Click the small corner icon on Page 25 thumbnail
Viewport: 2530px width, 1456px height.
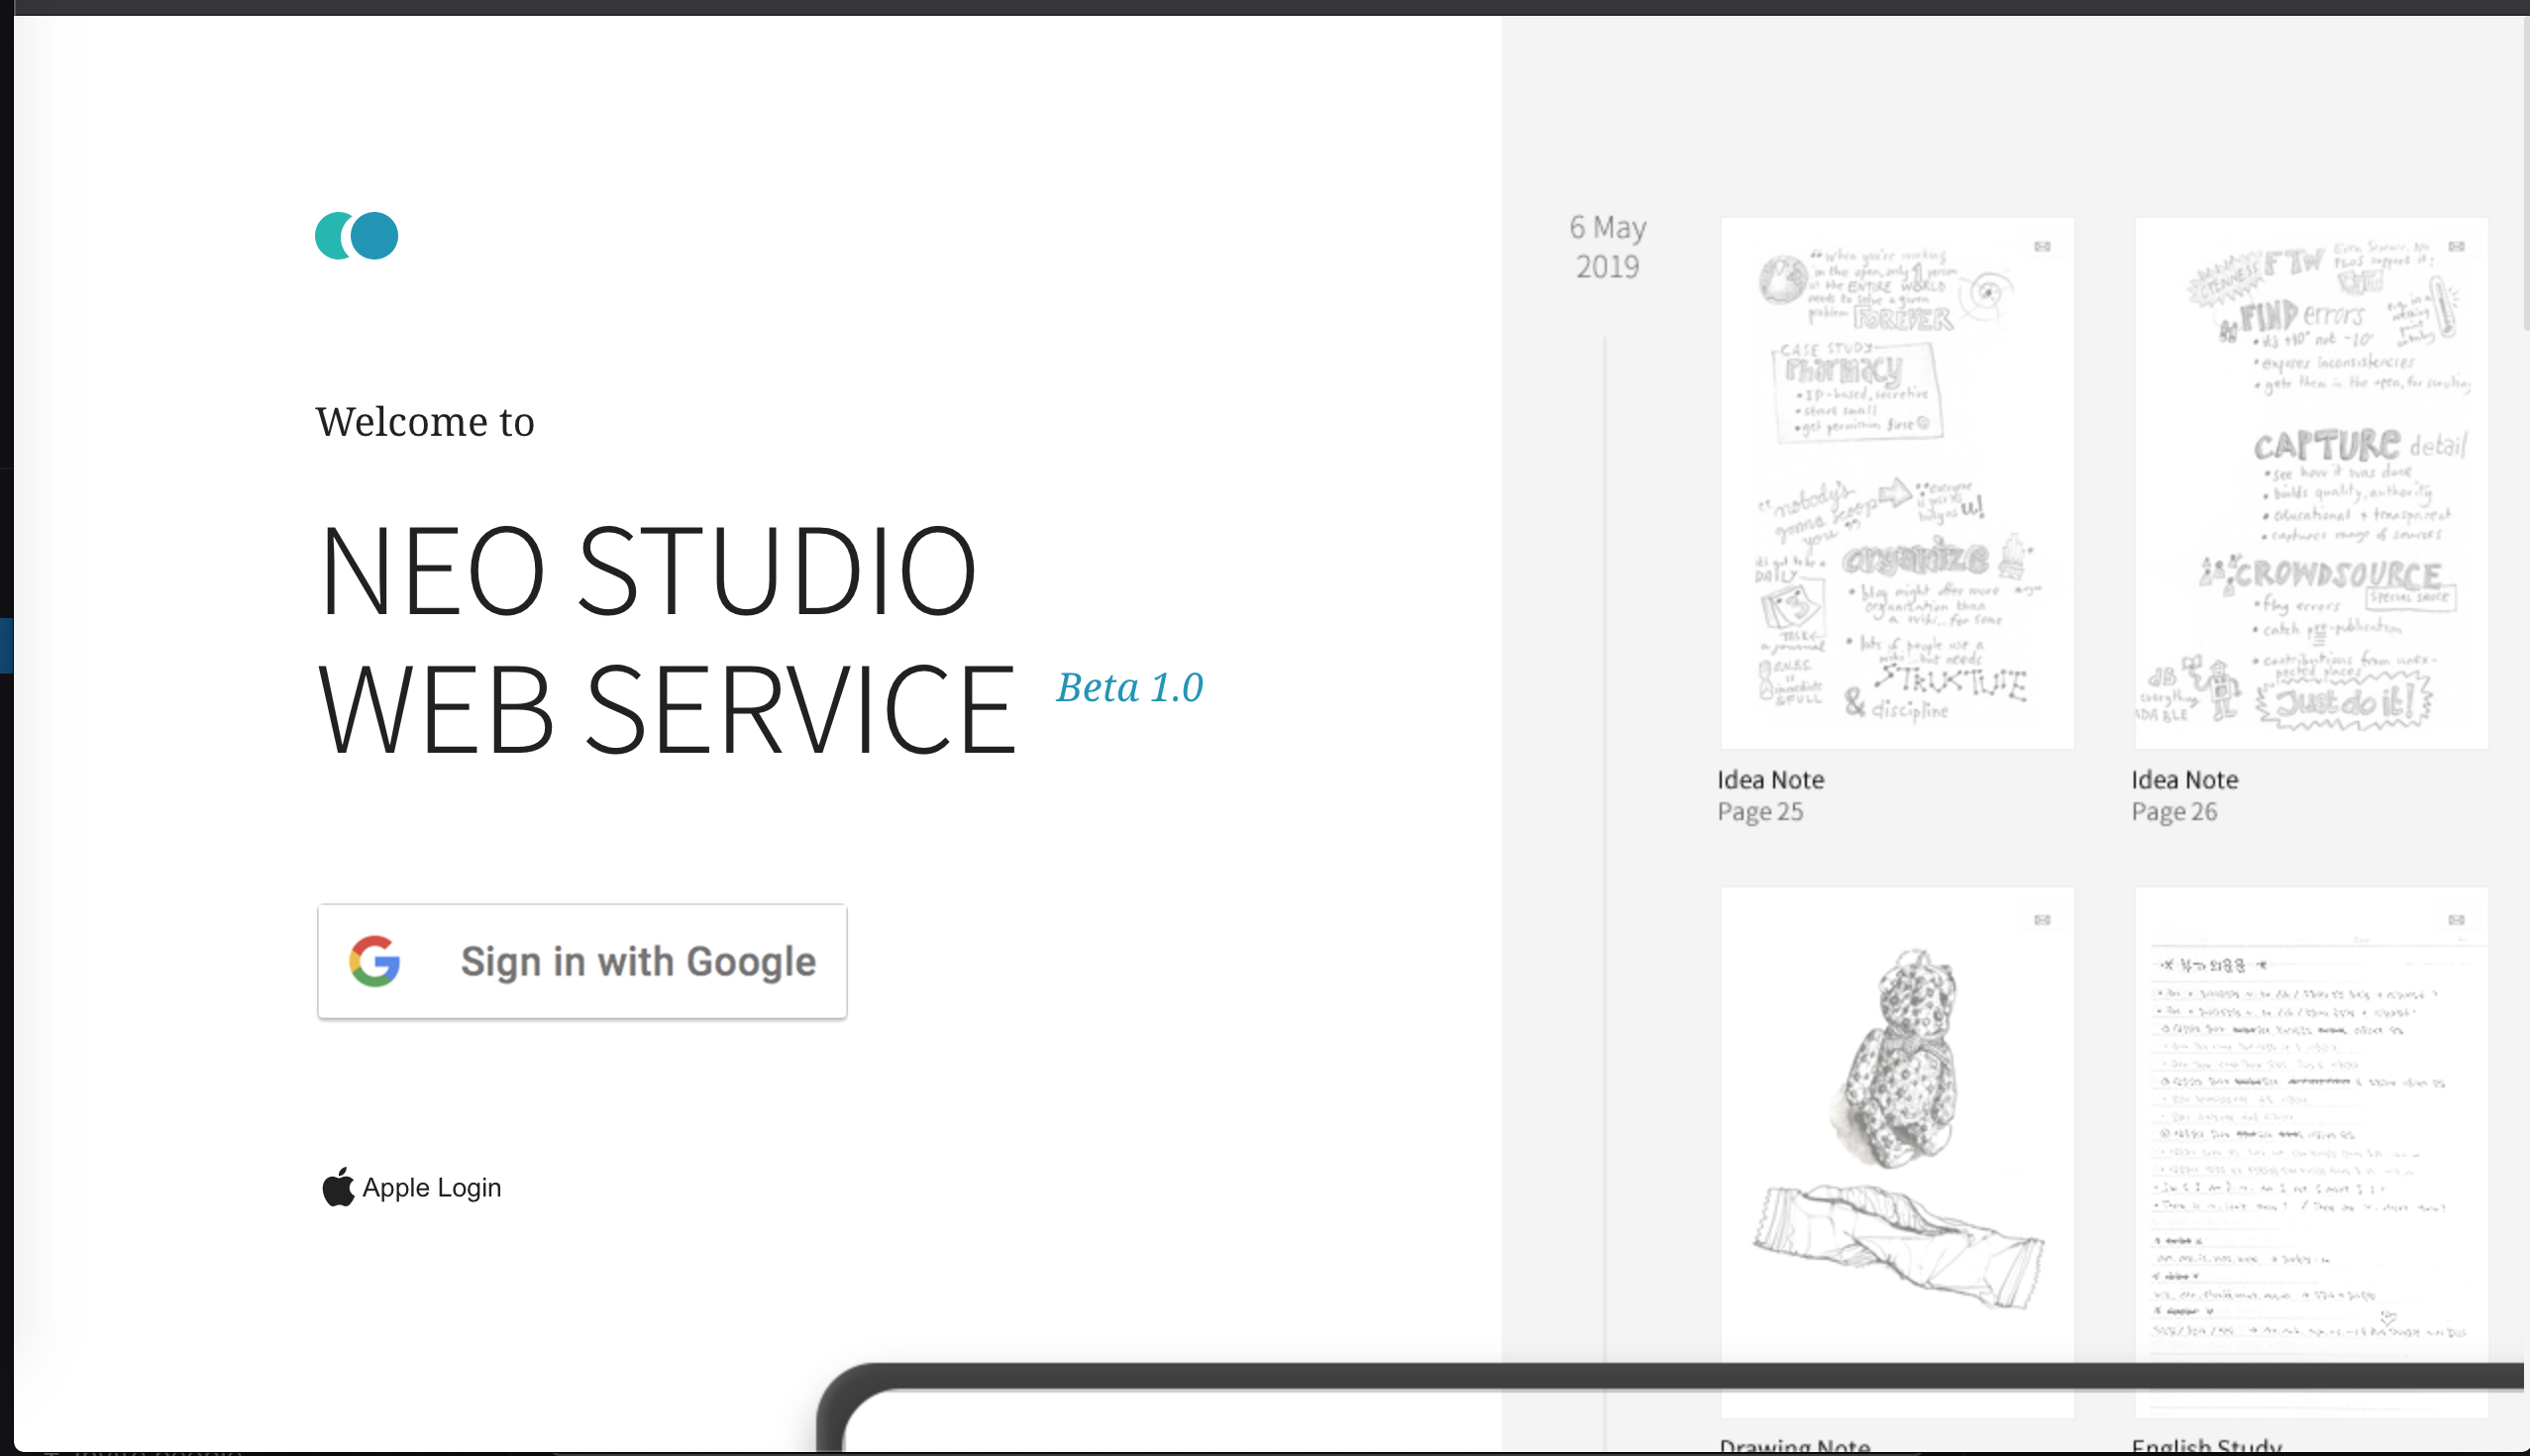(2042, 247)
